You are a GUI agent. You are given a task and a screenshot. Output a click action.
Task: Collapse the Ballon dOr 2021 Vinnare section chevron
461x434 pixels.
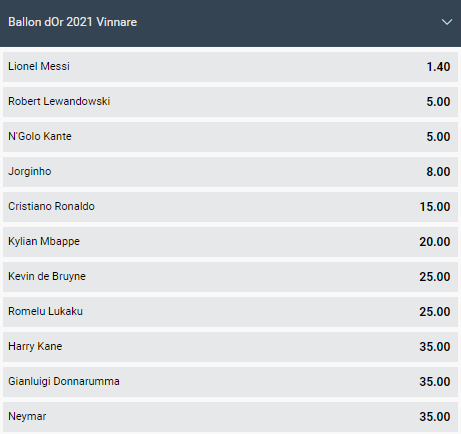pos(447,22)
